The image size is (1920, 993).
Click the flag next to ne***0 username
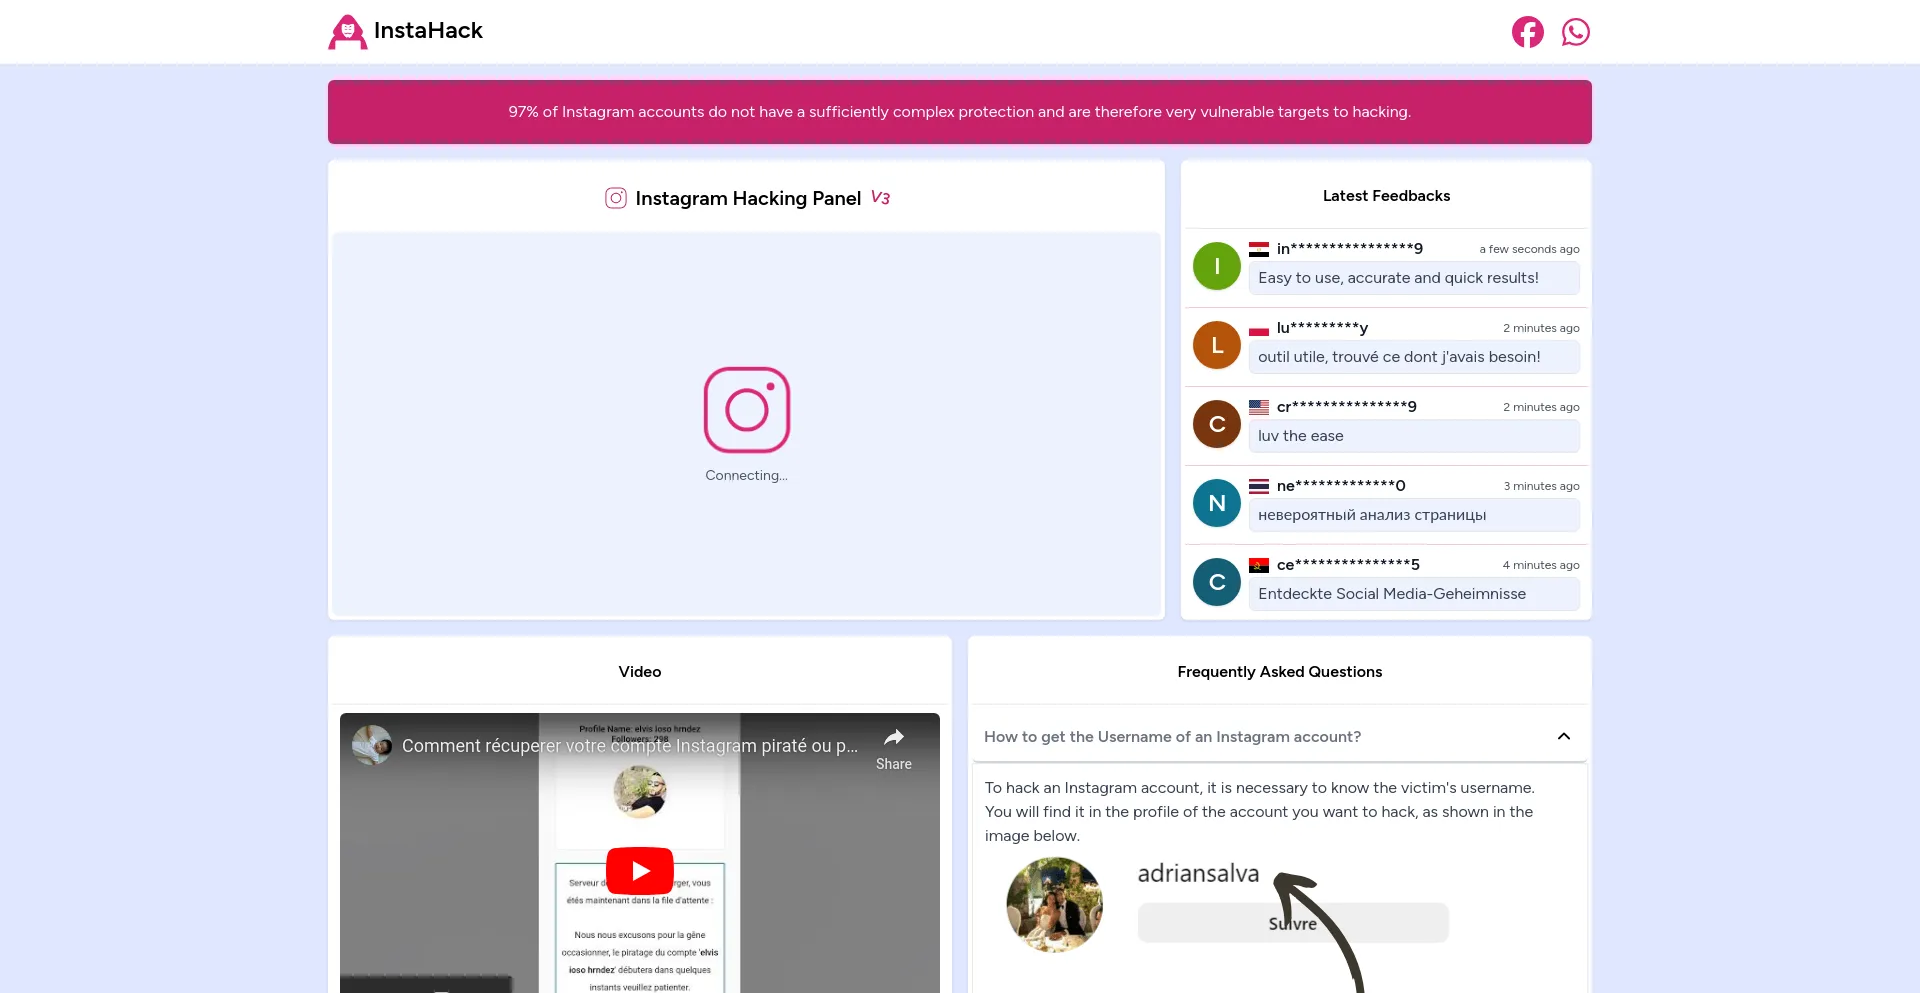tap(1259, 486)
